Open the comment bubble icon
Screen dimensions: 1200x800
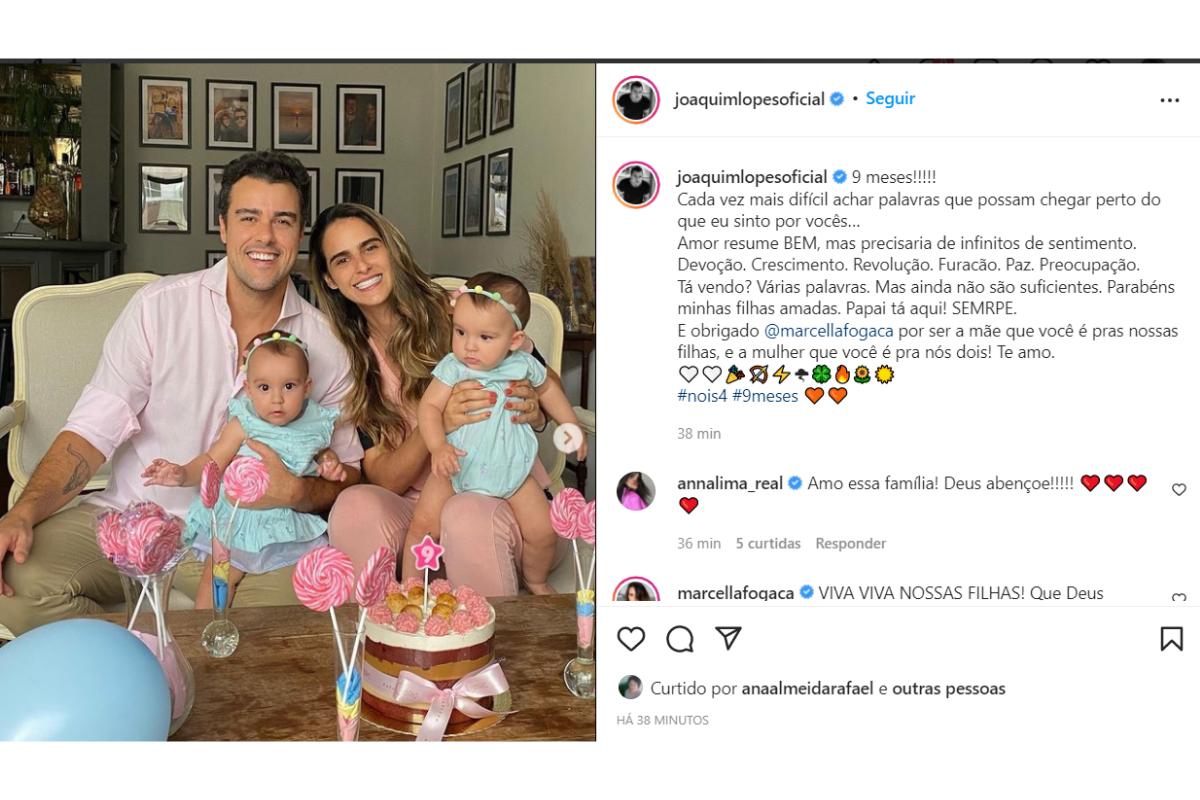click(x=680, y=638)
